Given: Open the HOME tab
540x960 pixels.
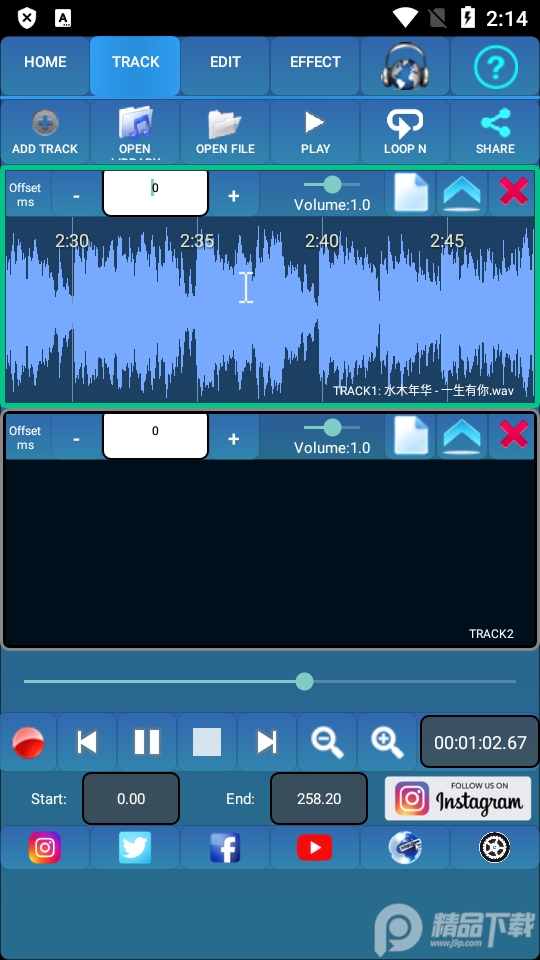Looking at the screenshot, I should pyautogui.click(x=45, y=66).
